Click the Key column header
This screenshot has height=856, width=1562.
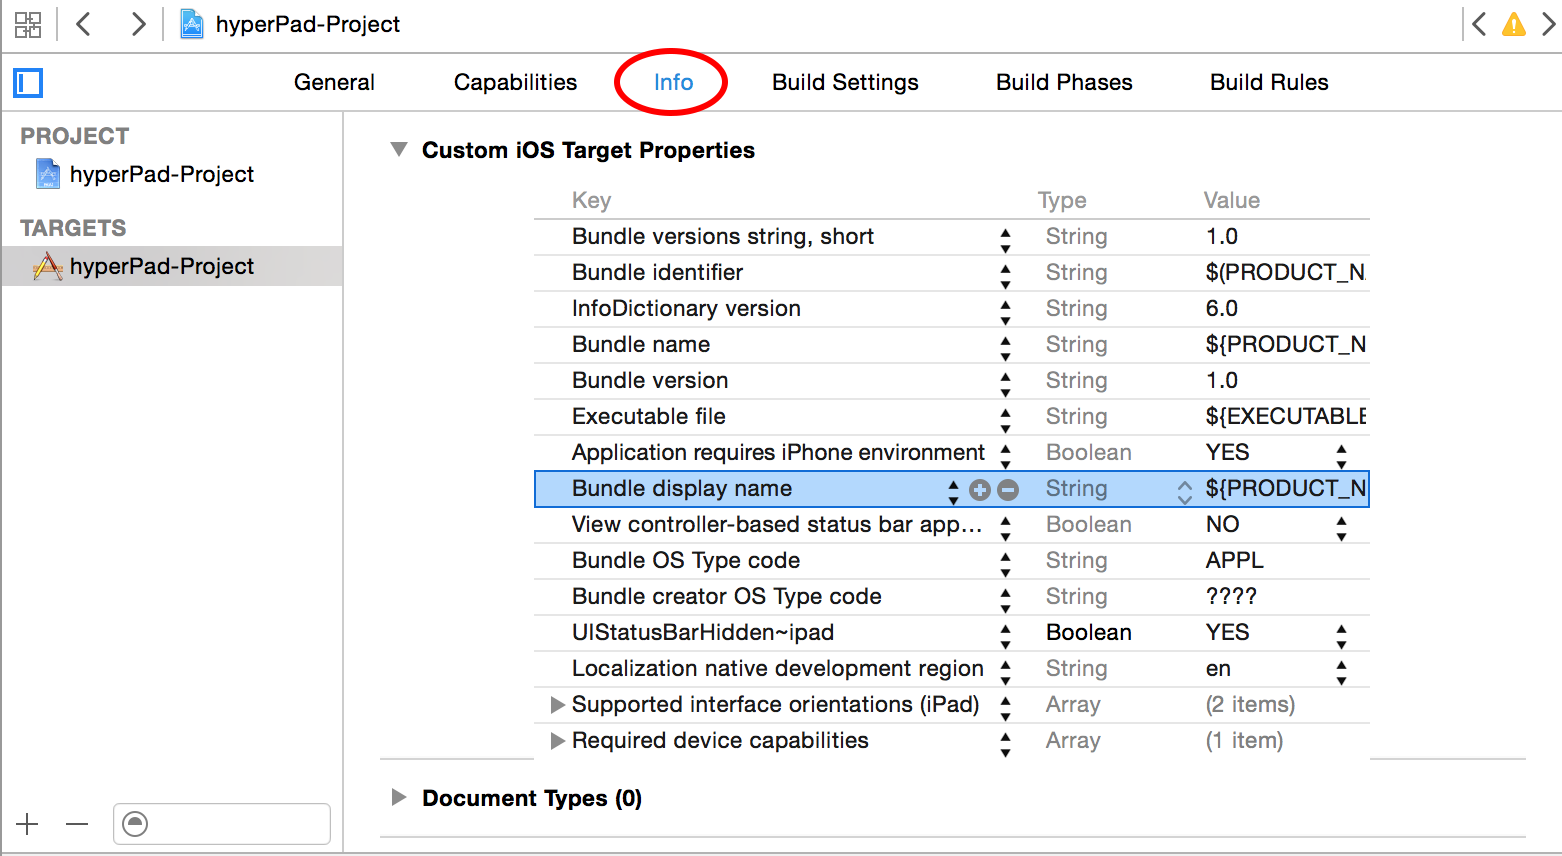coord(591,200)
